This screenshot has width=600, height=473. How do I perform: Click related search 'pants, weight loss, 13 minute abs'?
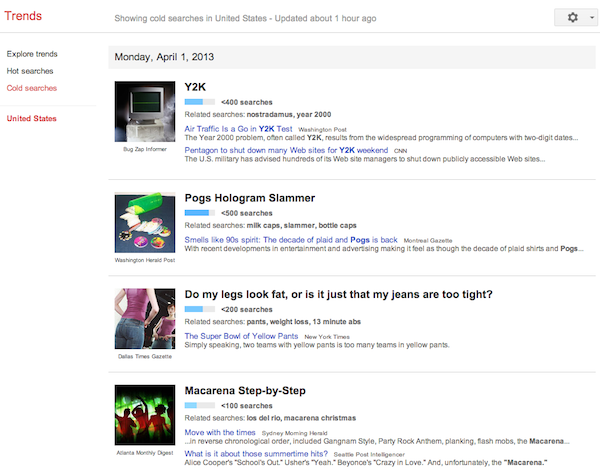point(304,322)
